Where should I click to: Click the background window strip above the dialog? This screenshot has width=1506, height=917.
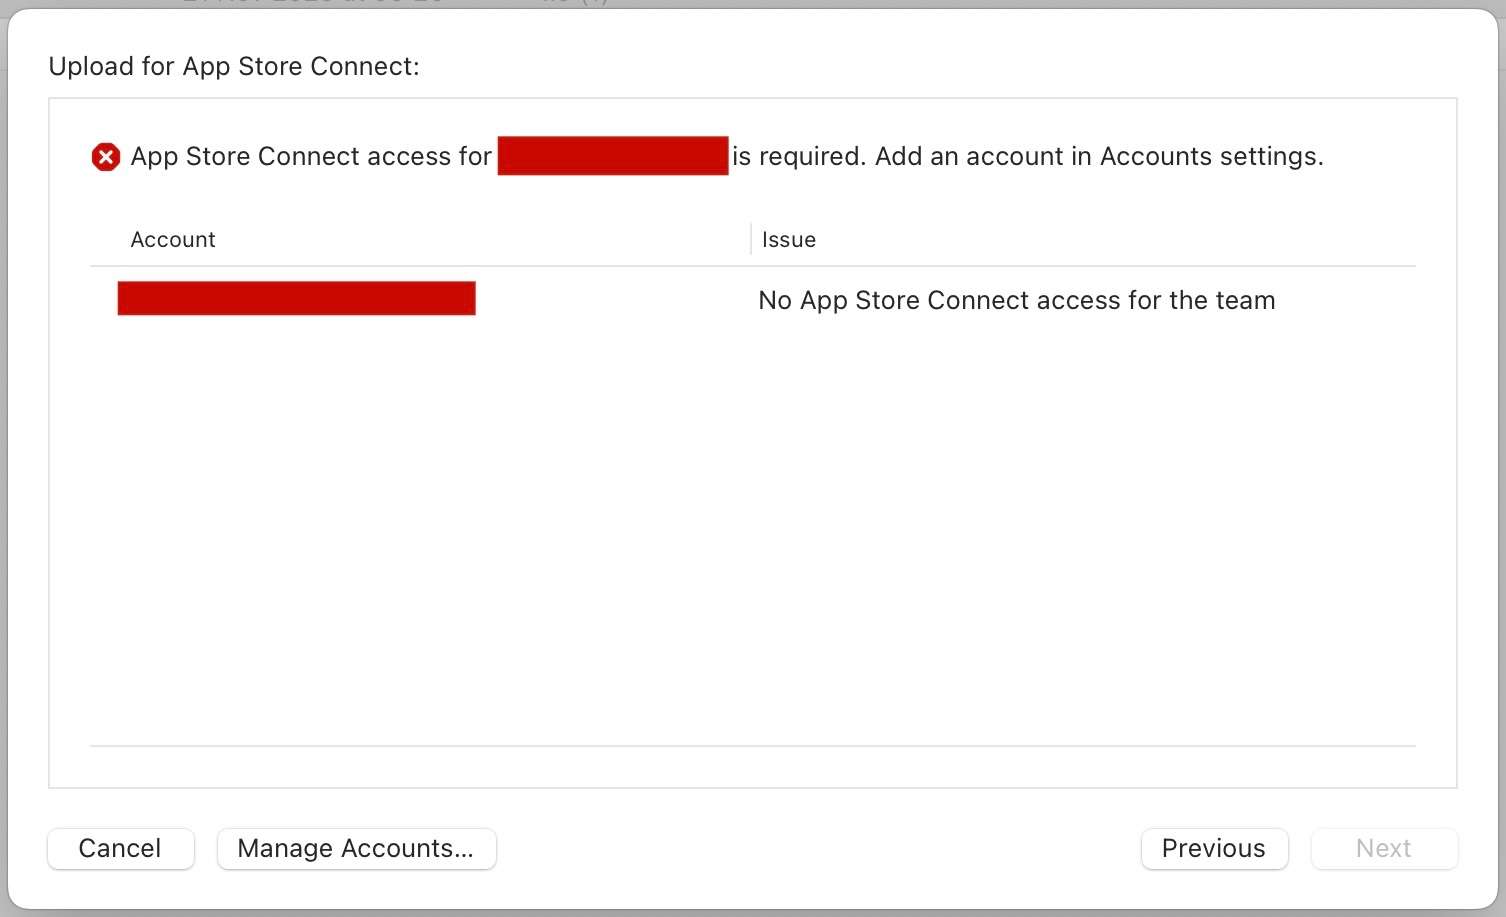[750, 3]
